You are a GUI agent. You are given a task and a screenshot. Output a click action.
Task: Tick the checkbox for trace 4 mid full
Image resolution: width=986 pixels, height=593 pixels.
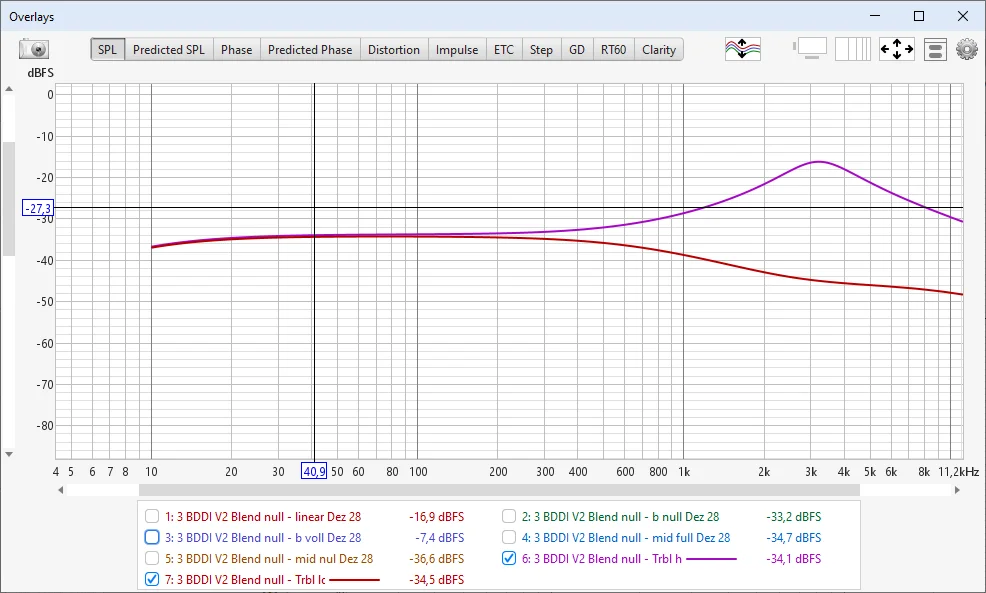click(509, 538)
